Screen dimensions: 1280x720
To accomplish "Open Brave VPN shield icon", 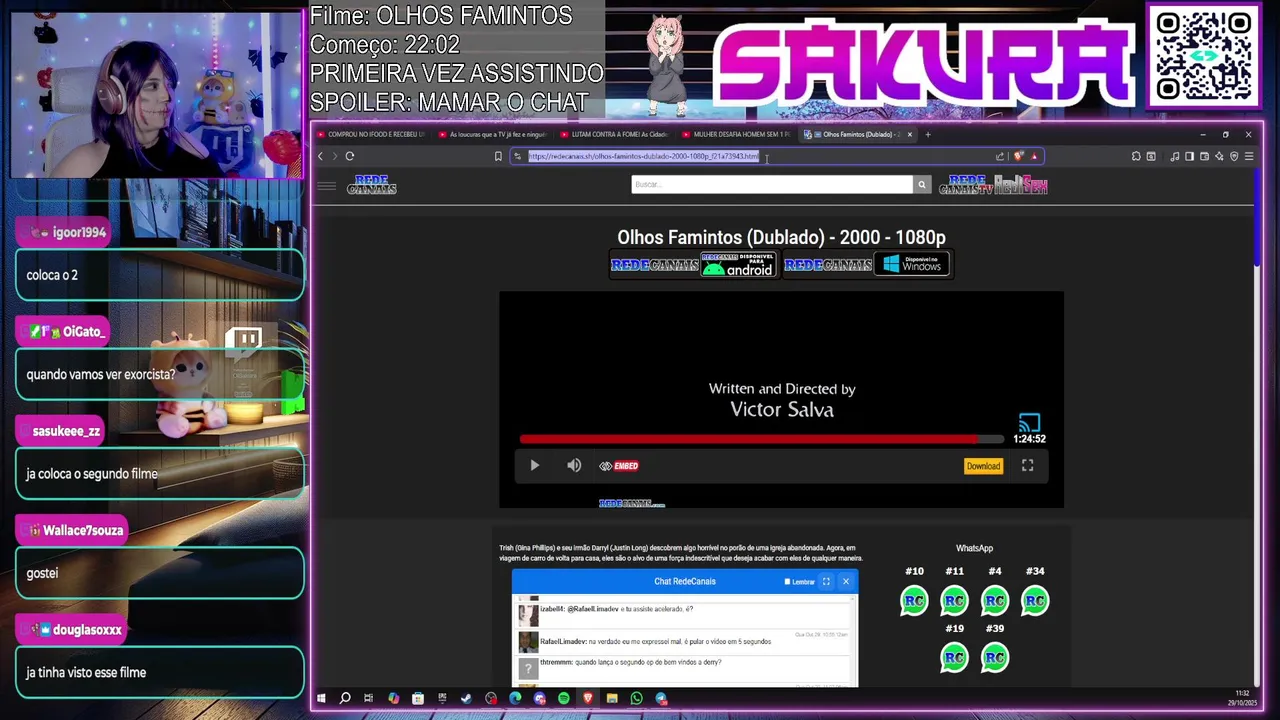I will tap(1234, 156).
